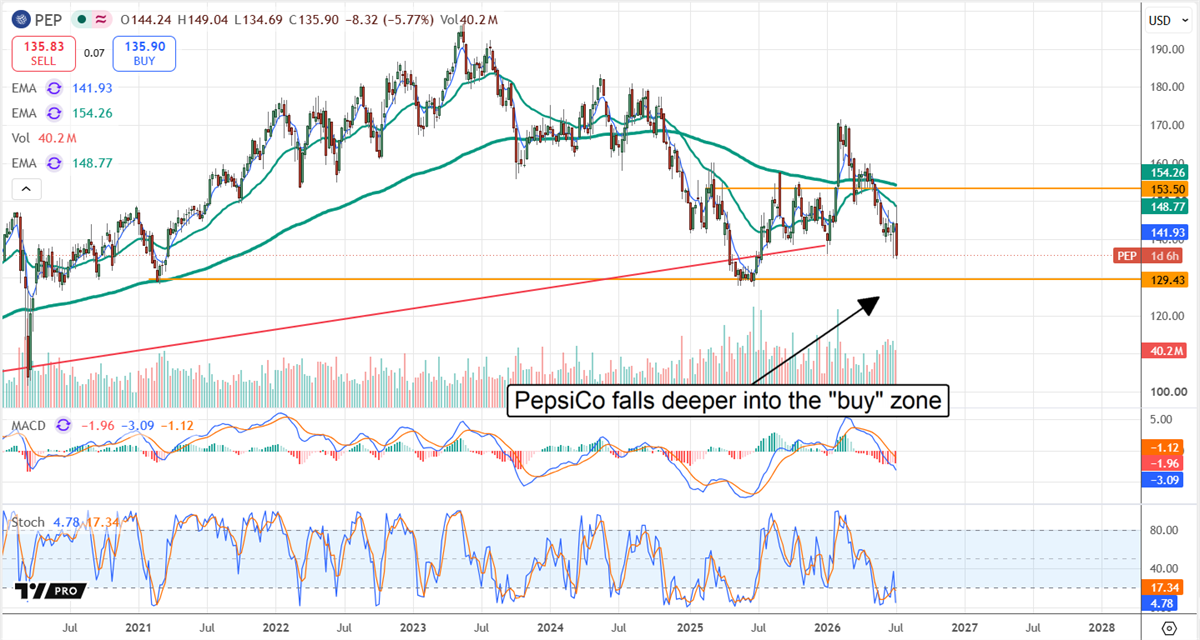Click the 170.00 price scale value

click(1165, 125)
